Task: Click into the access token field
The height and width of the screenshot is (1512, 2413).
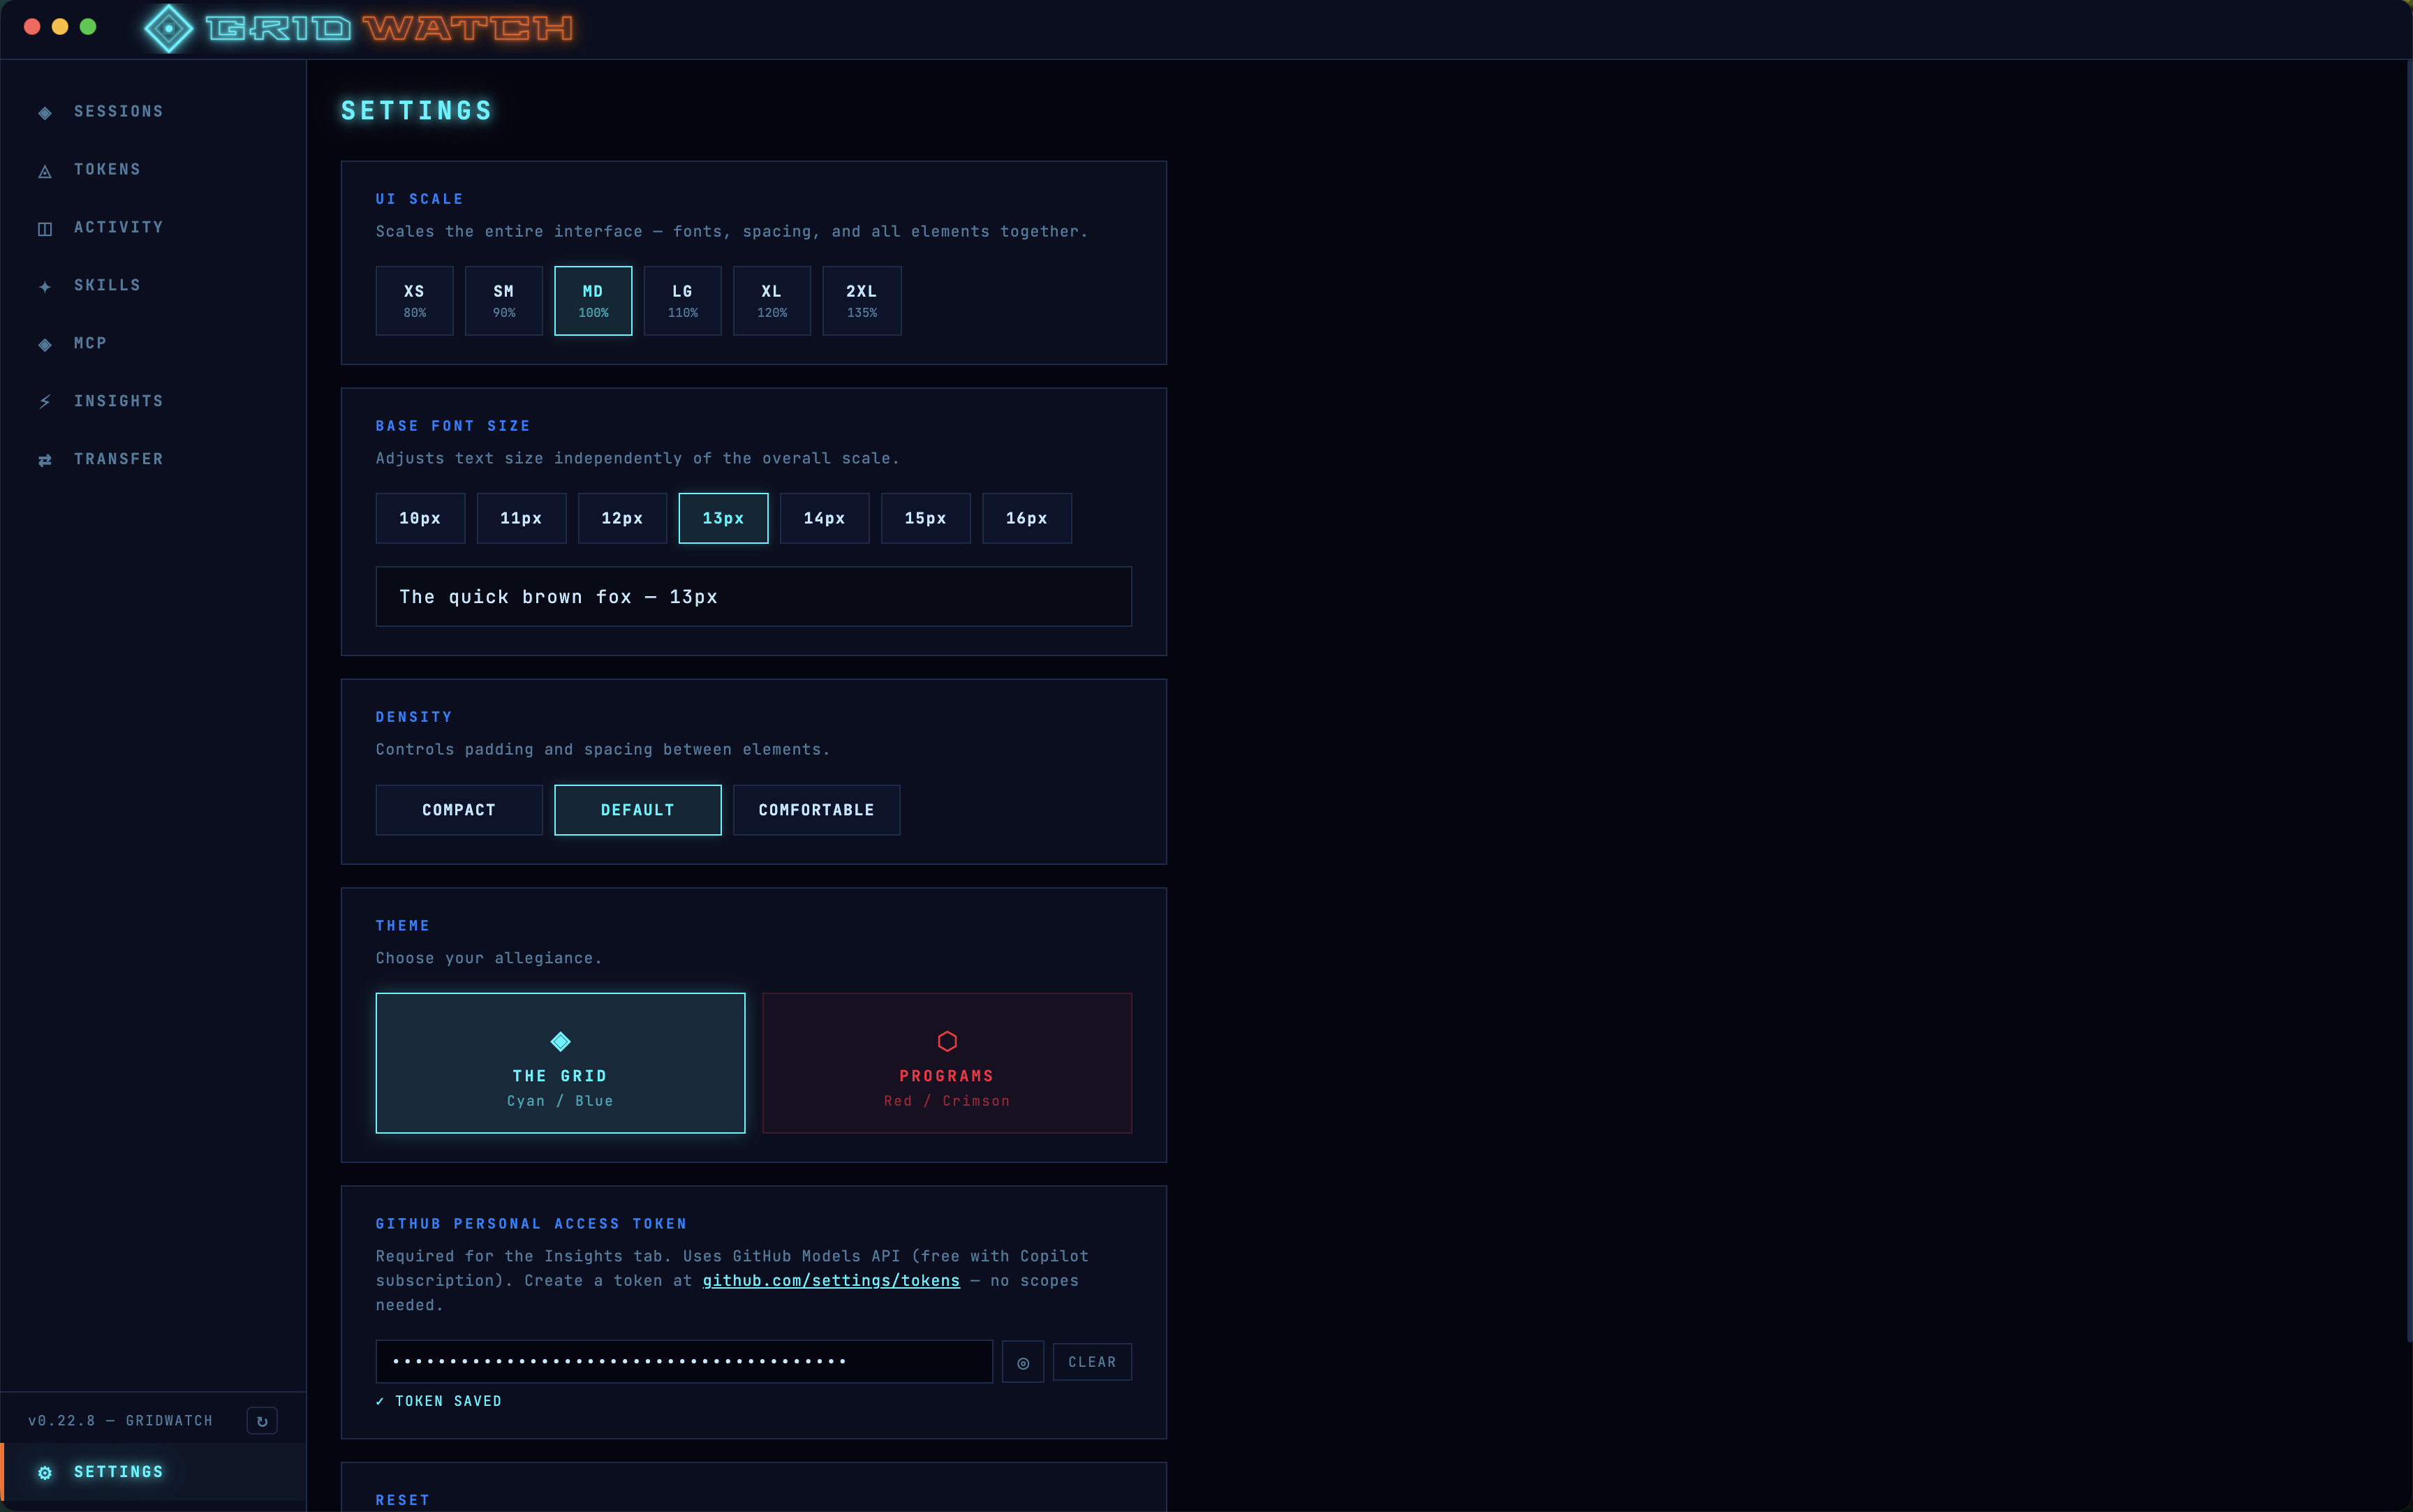Action: (x=684, y=1362)
